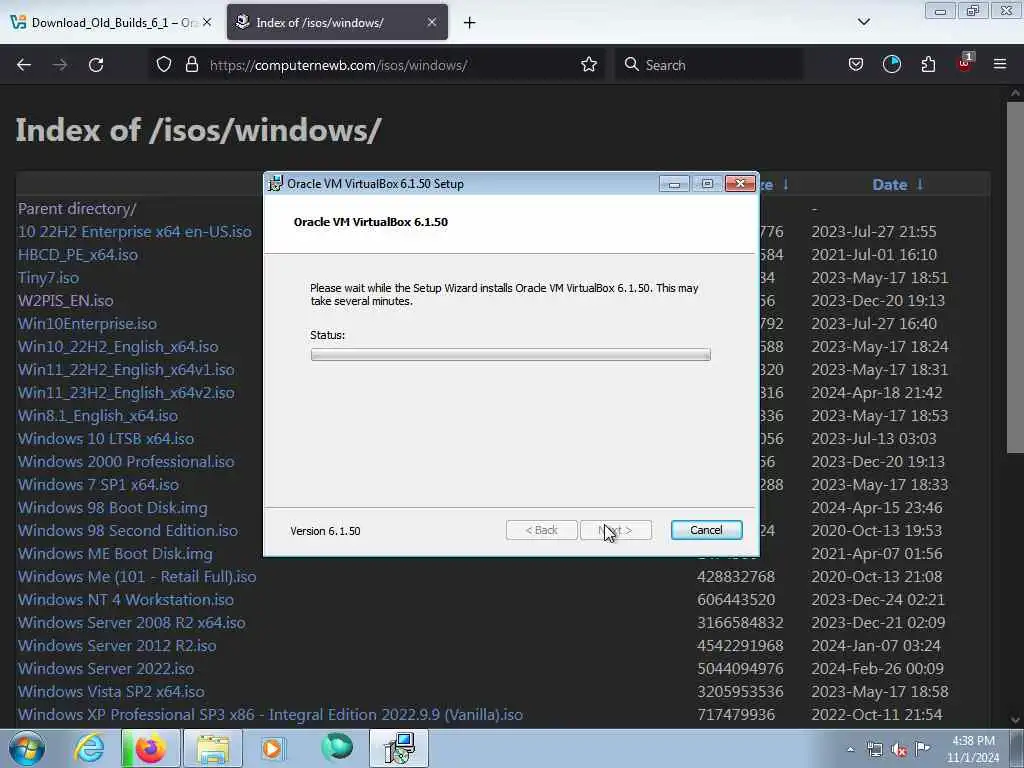Open uBlock Origin extension icon
The height and width of the screenshot is (768, 1024).
(965, 63)
